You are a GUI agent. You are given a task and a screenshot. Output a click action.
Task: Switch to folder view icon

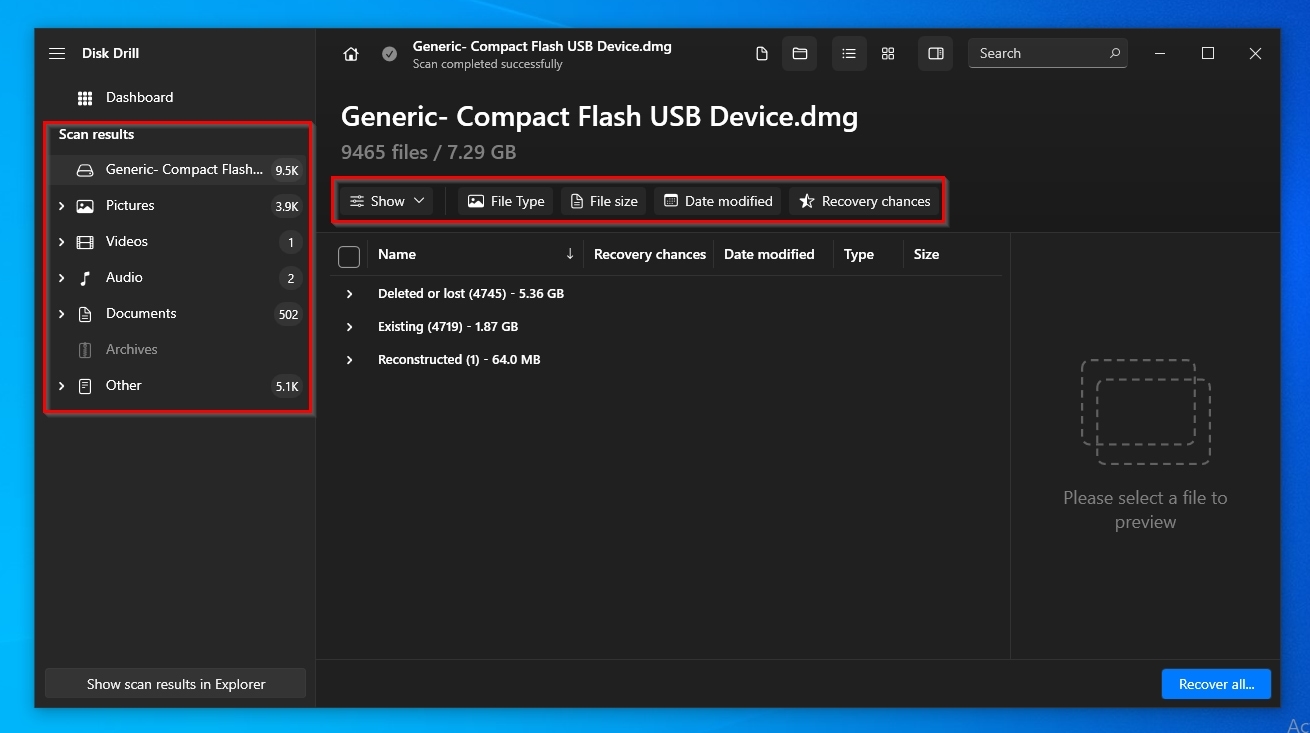tap(800, 54)
